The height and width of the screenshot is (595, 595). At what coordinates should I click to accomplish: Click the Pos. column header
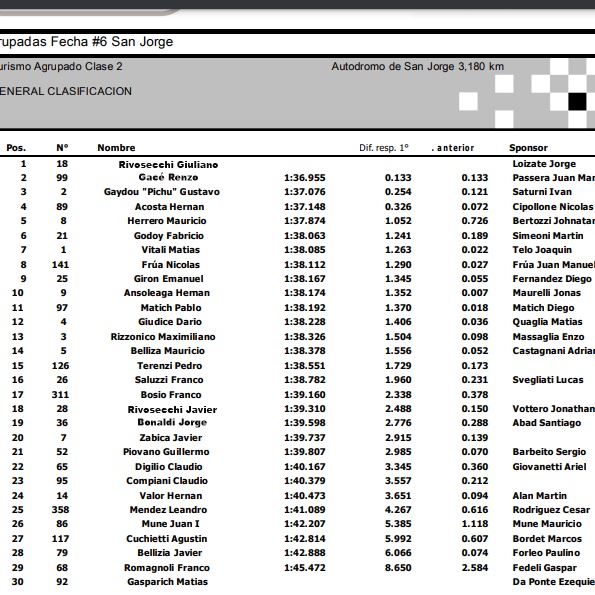(x=16, y=148)
